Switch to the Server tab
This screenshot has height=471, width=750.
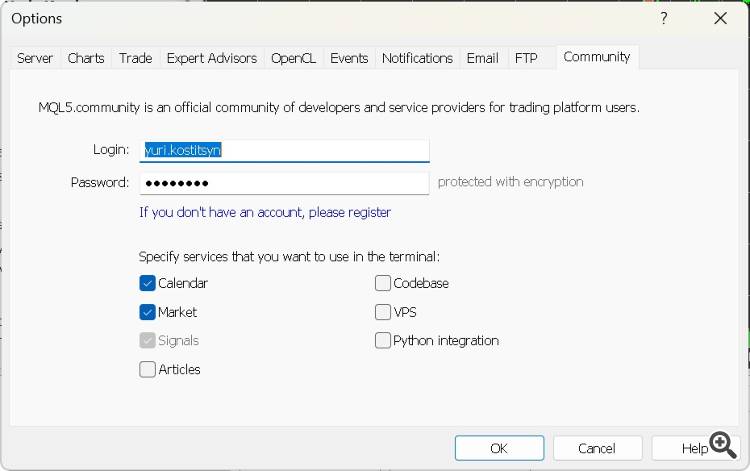coord(35,58)
